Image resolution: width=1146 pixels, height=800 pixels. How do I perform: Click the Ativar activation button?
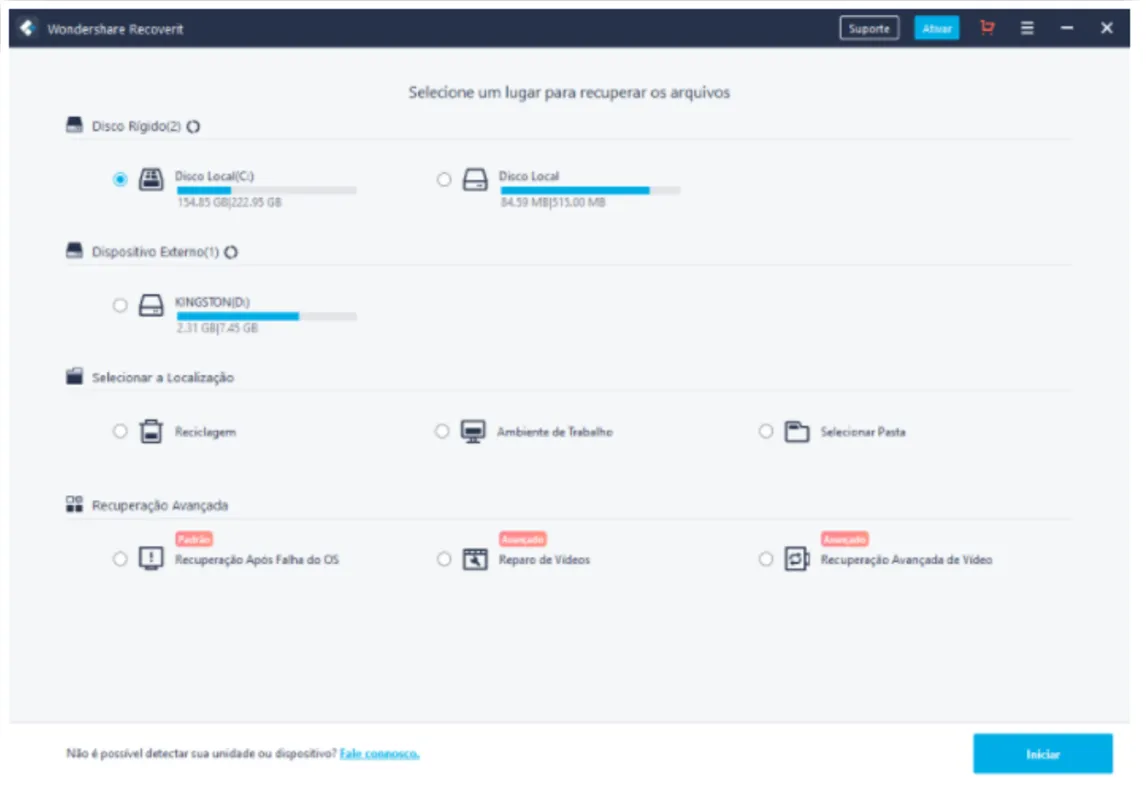(936, 28)
